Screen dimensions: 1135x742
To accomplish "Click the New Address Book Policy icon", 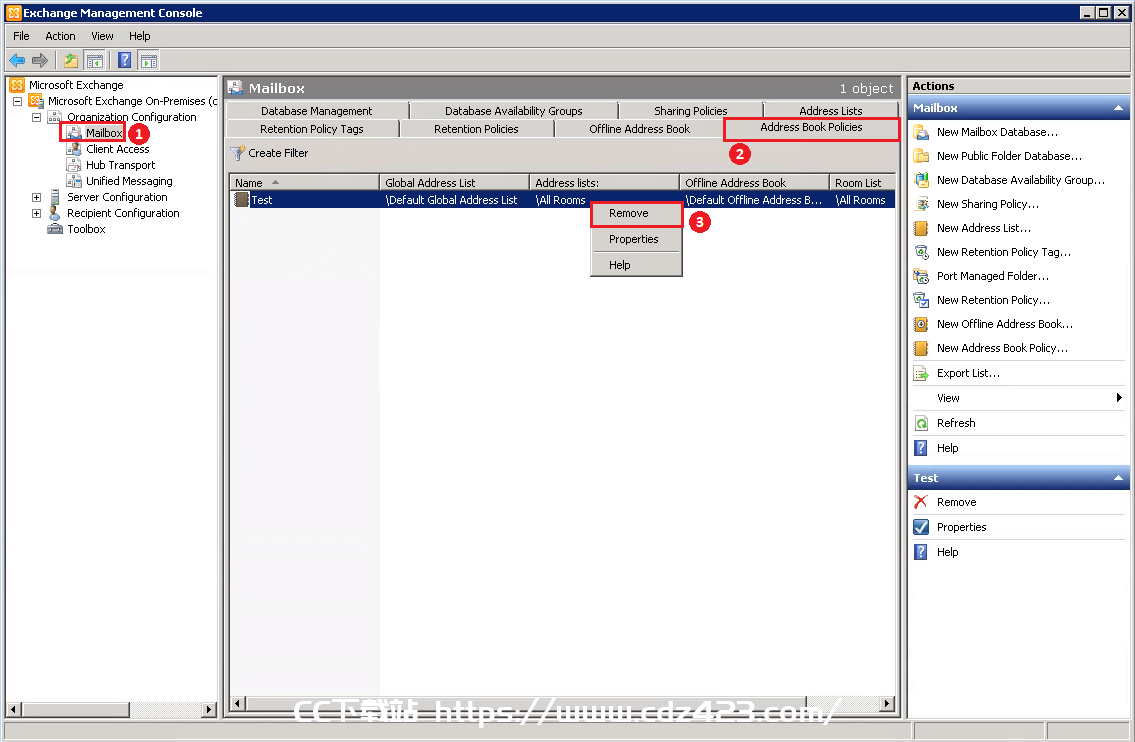I will point(921,348).
